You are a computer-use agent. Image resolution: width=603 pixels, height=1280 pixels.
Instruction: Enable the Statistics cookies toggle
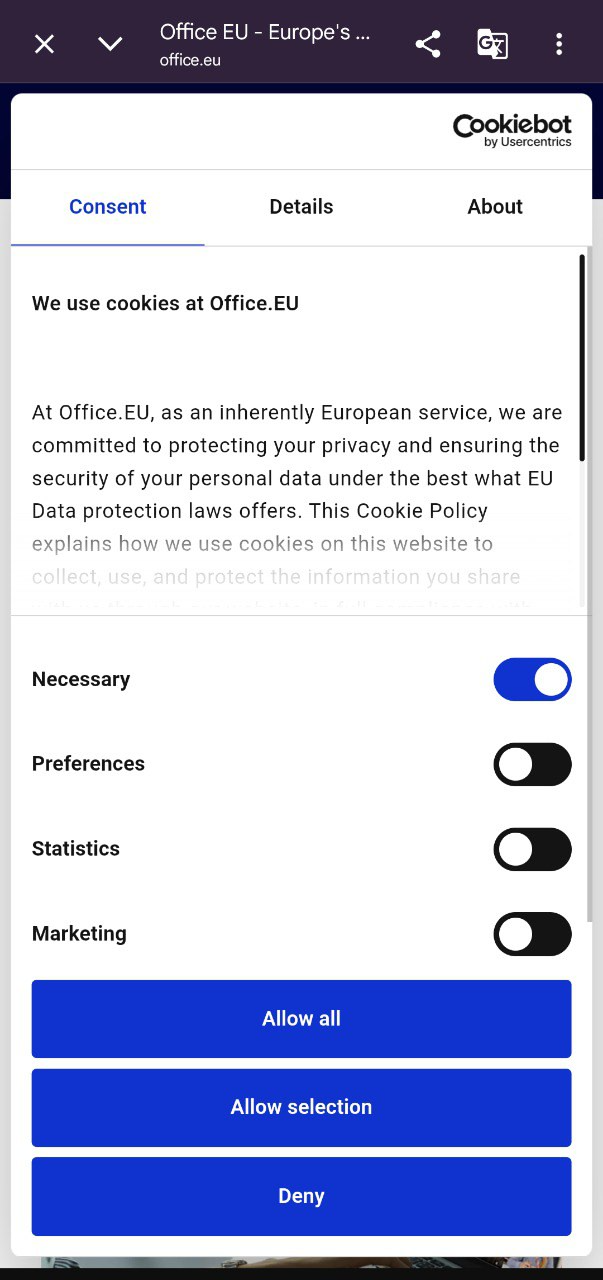pos(532,849)
